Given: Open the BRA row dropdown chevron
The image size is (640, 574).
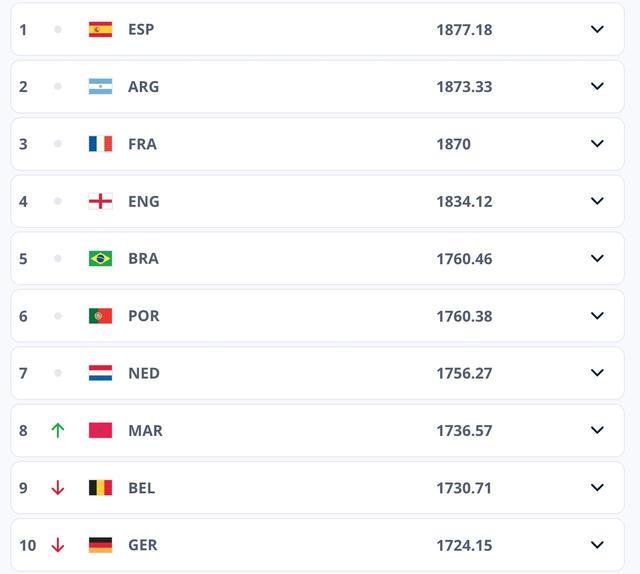Looking at the screenshot, I should pos(597,258).
